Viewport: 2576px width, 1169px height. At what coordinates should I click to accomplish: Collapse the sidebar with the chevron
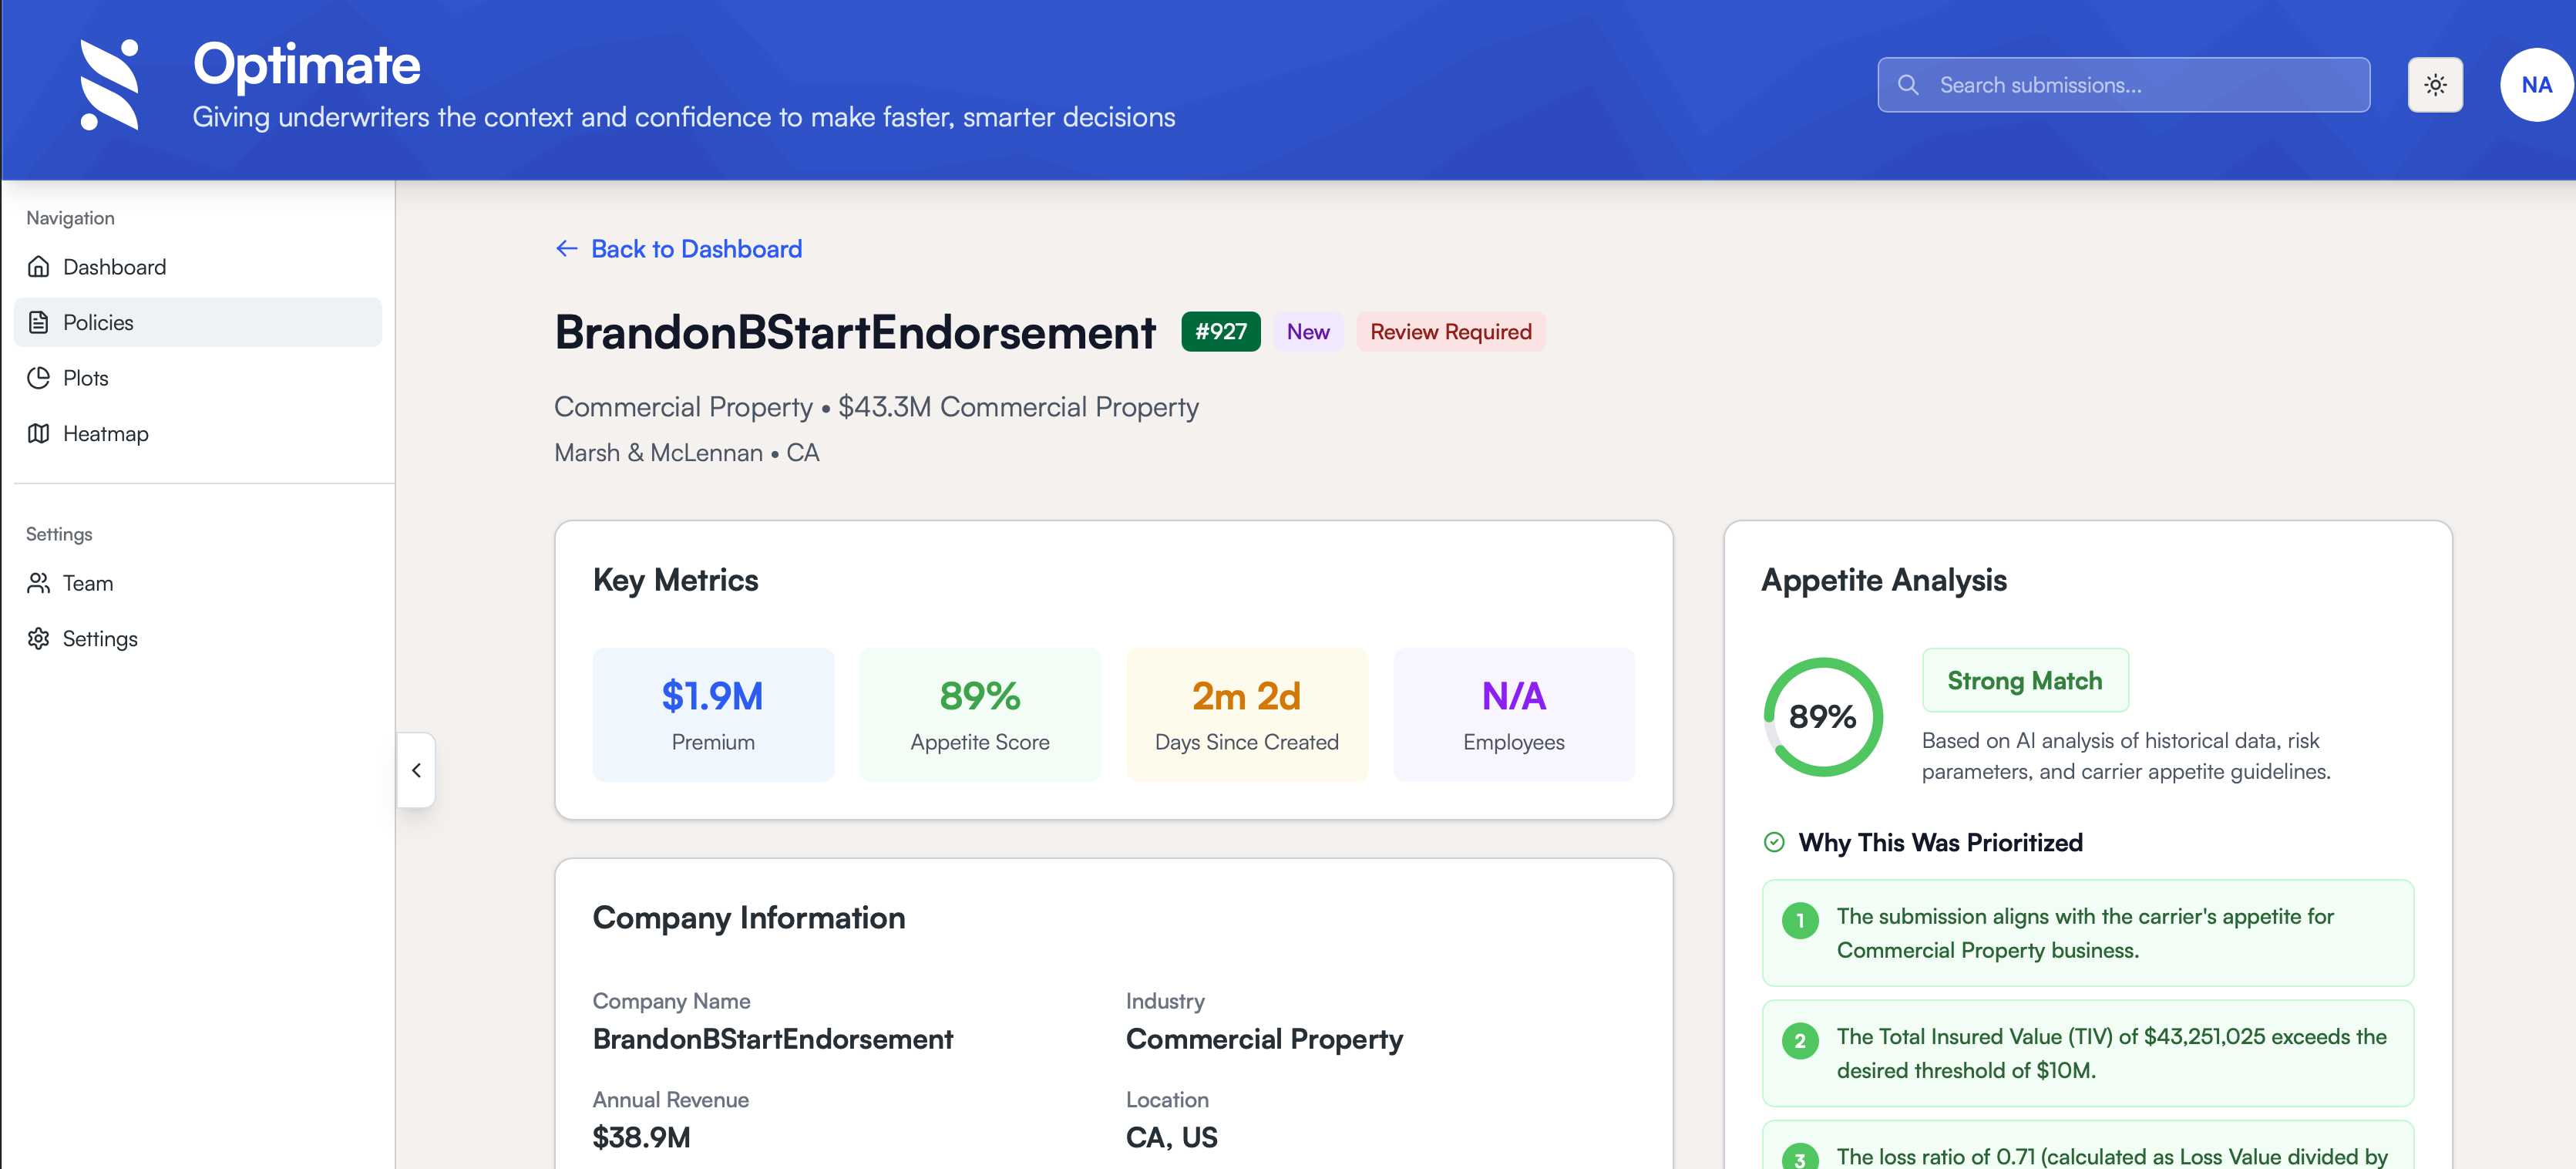coord(416,770)
